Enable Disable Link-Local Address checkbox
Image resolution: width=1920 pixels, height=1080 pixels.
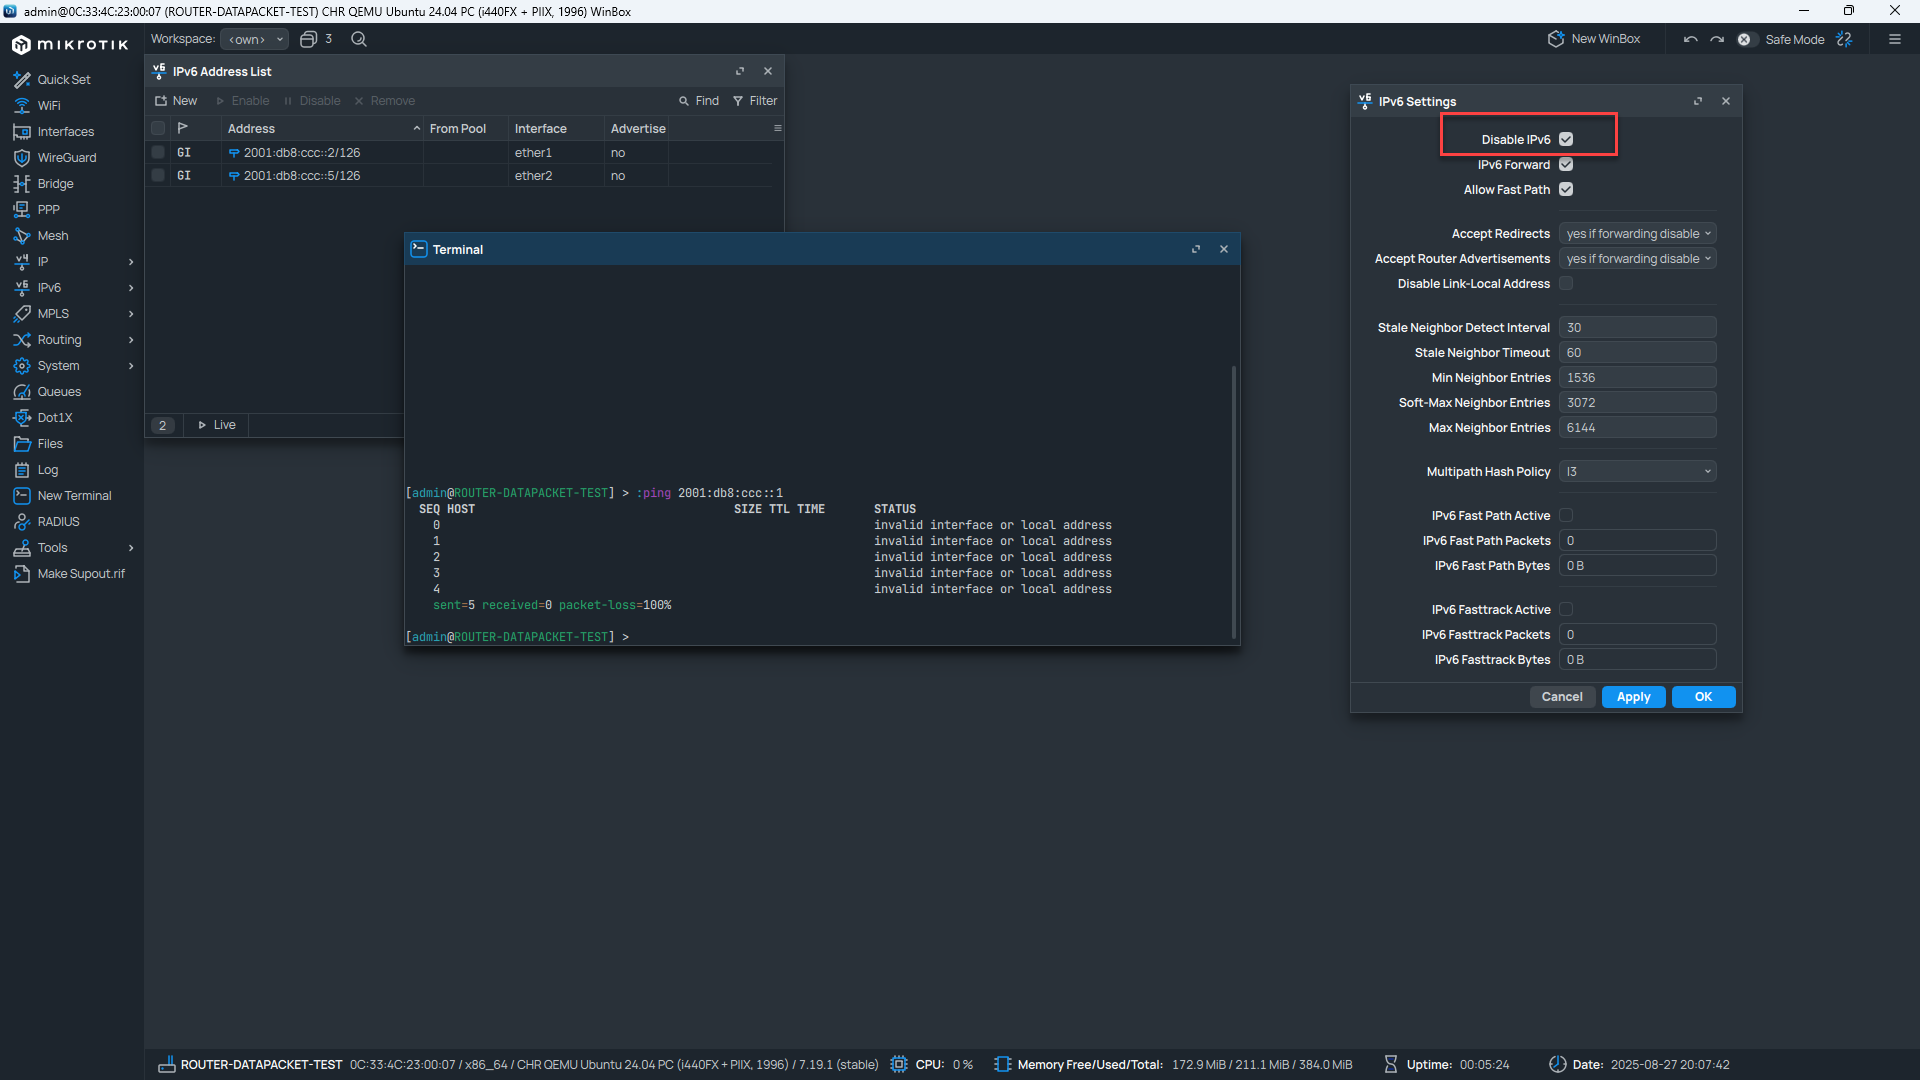click(x=1566, y=284)
